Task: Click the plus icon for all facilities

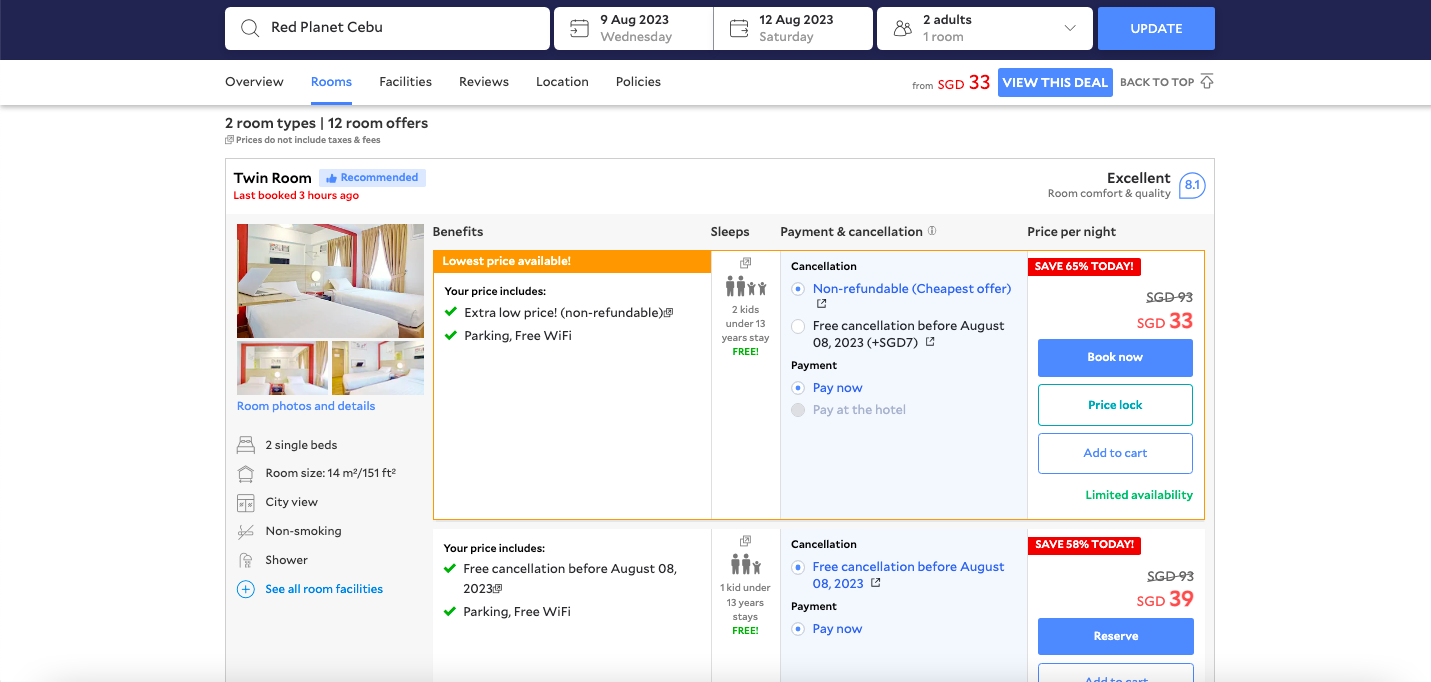Action: [x=246, y=589]
